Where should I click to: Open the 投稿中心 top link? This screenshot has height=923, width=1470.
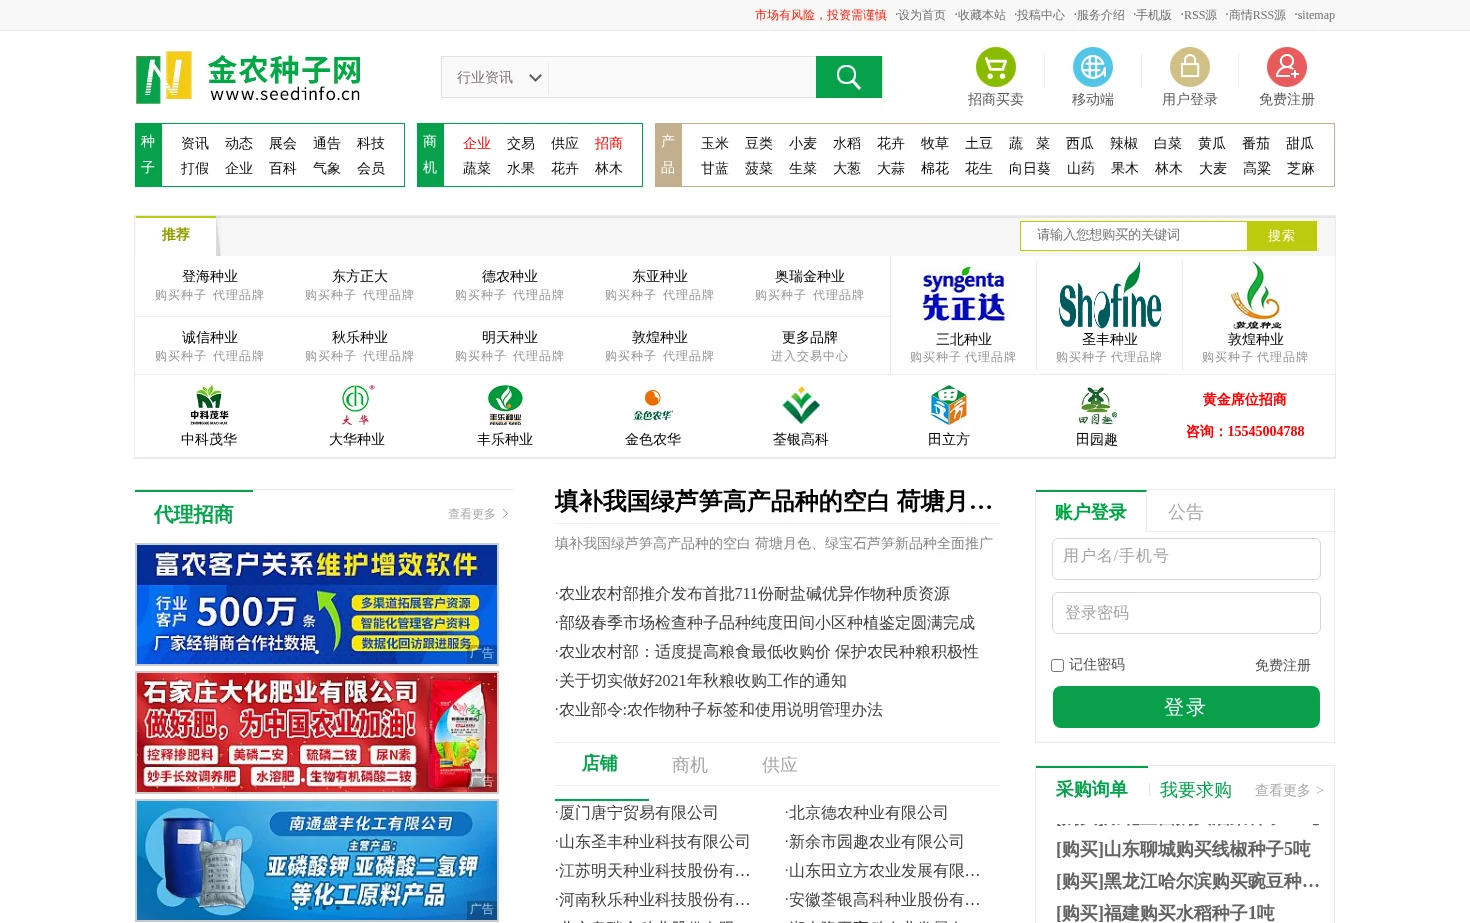(x=1040, y=15)
